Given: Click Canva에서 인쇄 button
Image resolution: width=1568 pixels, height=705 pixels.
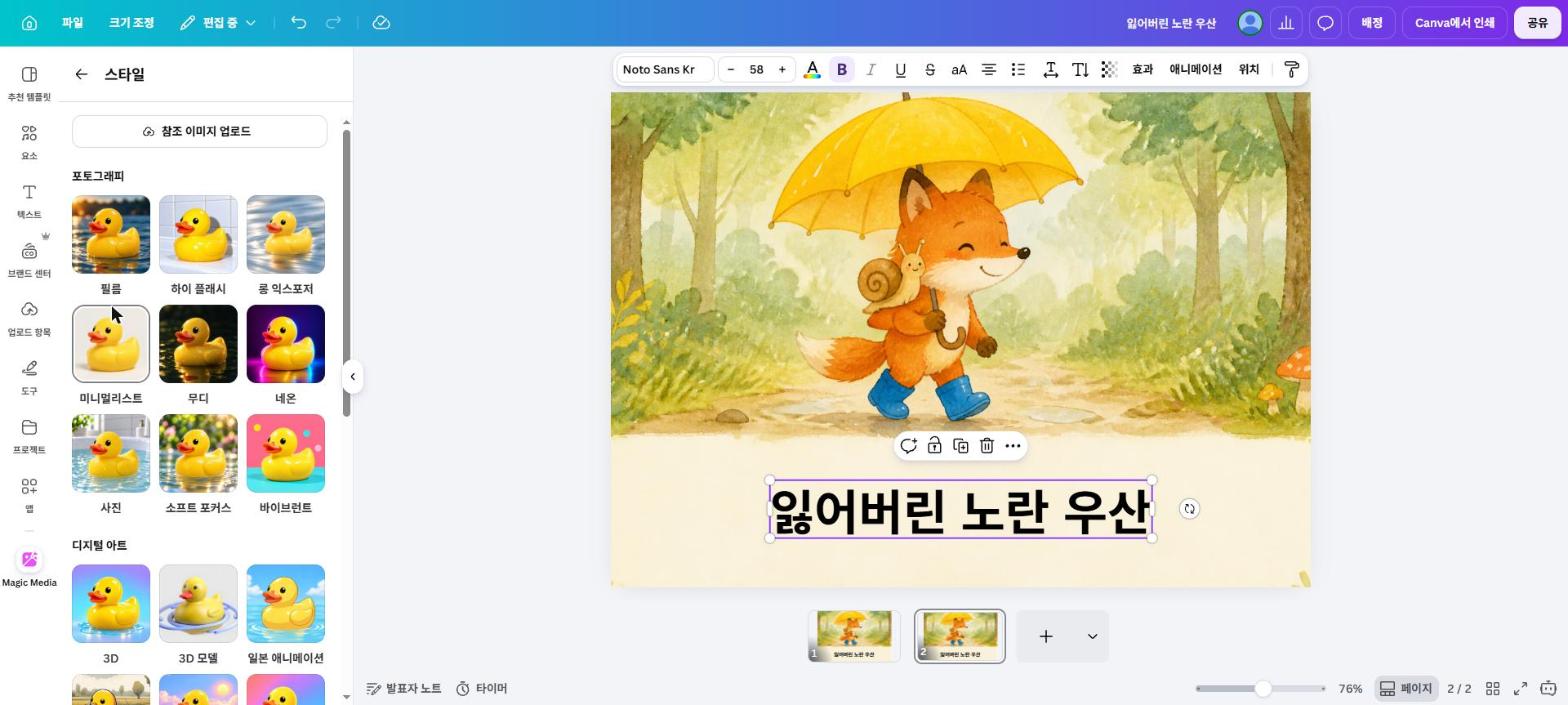Looking at the screenshot, I should click(1454, 22).
